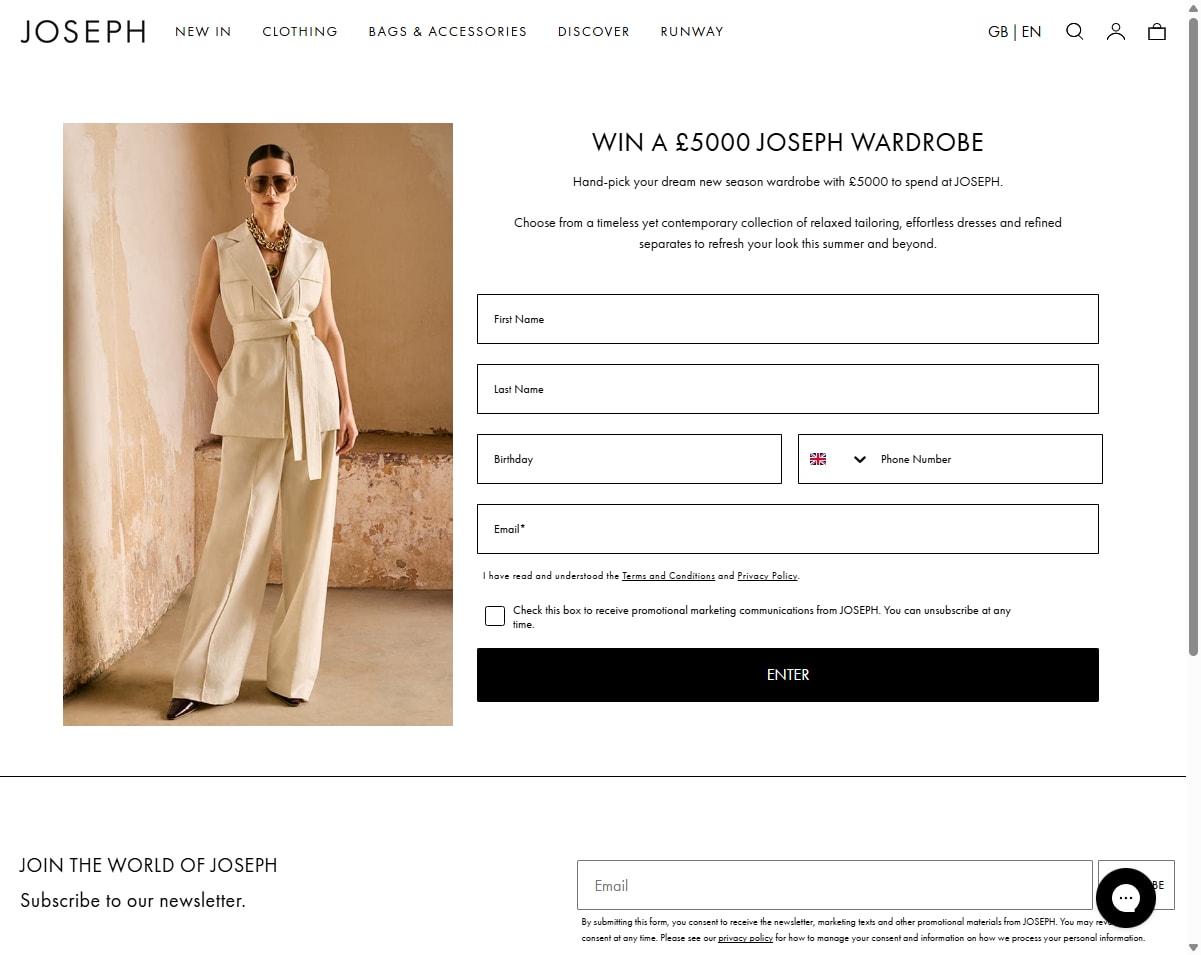This screenshot has height=955, width=1201.
Task: Click the newsletter Email field
Action: (835, 885)
